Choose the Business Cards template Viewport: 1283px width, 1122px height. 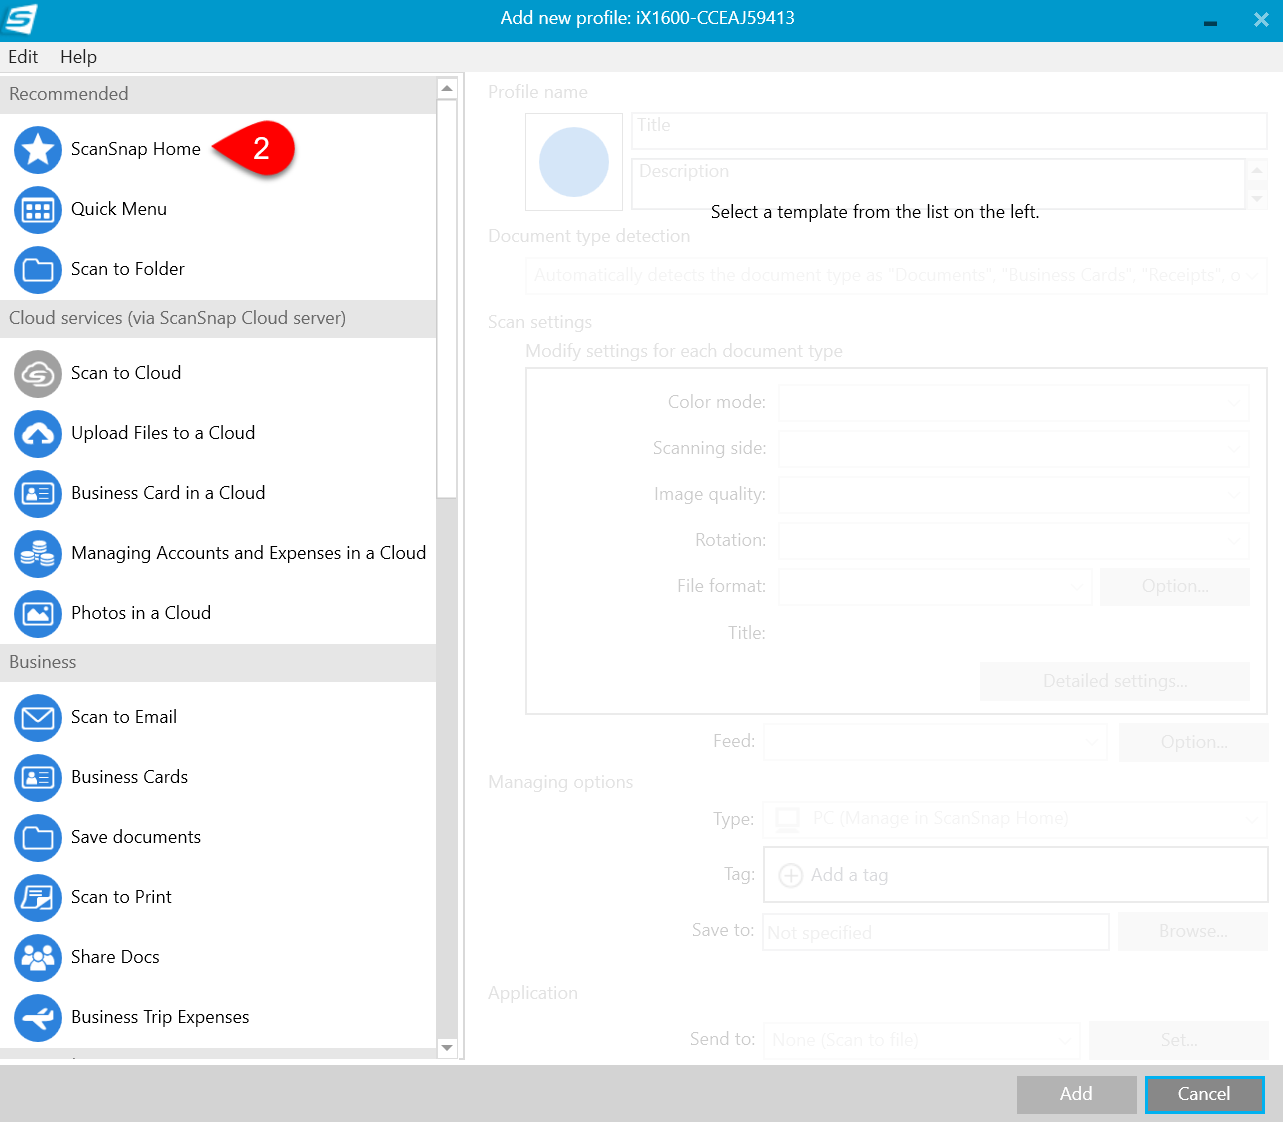pyautogui.click(x=129, y=777)
